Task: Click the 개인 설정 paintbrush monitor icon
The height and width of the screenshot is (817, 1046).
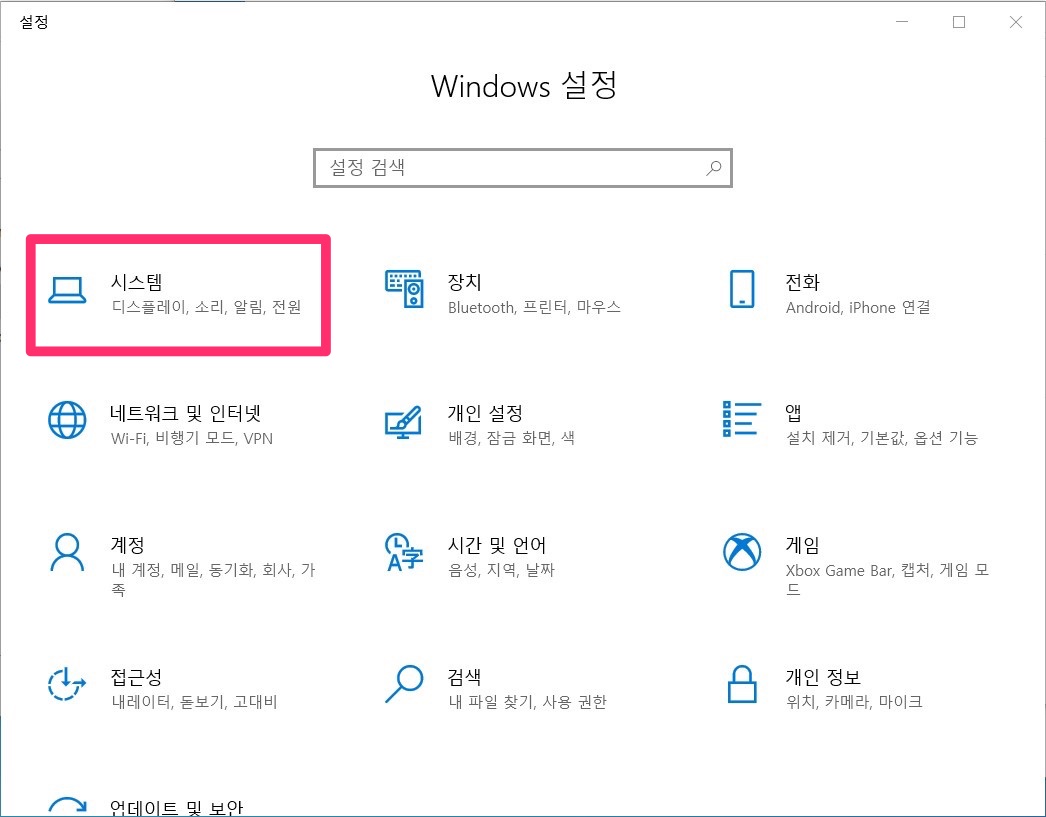Action: pyautogui.click(x=404, y=422)
